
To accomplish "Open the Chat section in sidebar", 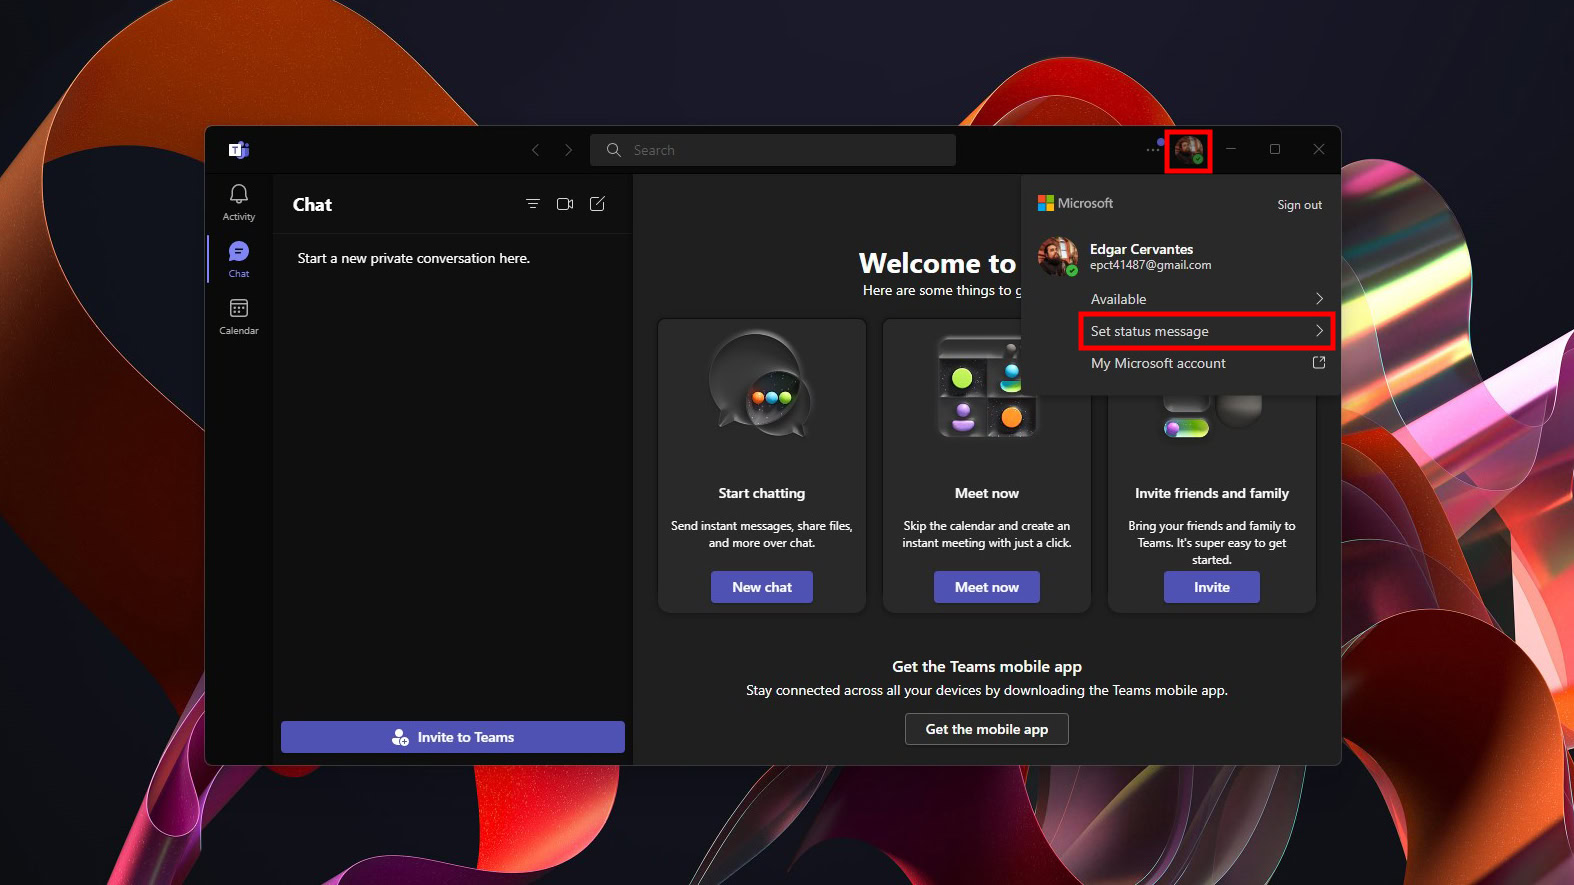I will coord(239,259).
